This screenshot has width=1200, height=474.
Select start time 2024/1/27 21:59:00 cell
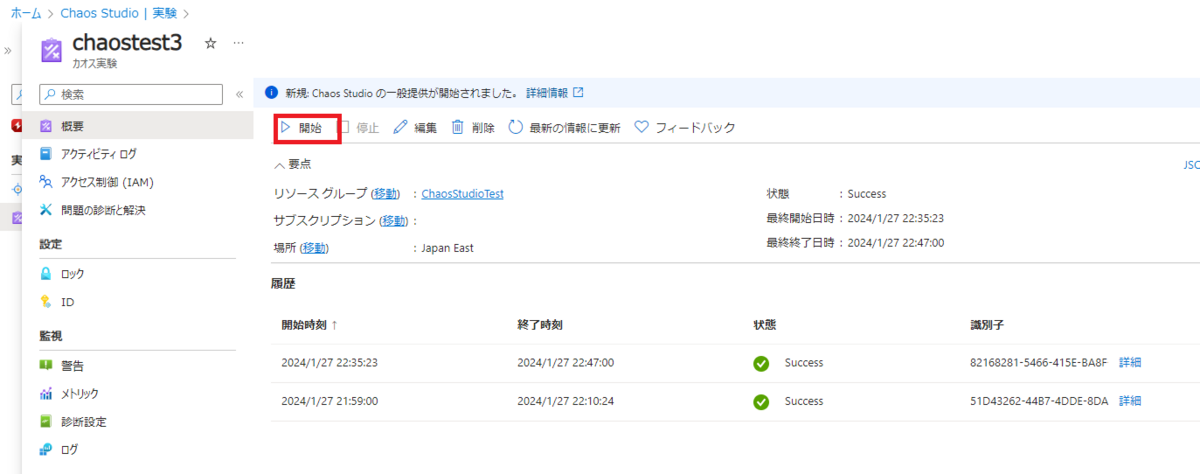pos(329,401)
